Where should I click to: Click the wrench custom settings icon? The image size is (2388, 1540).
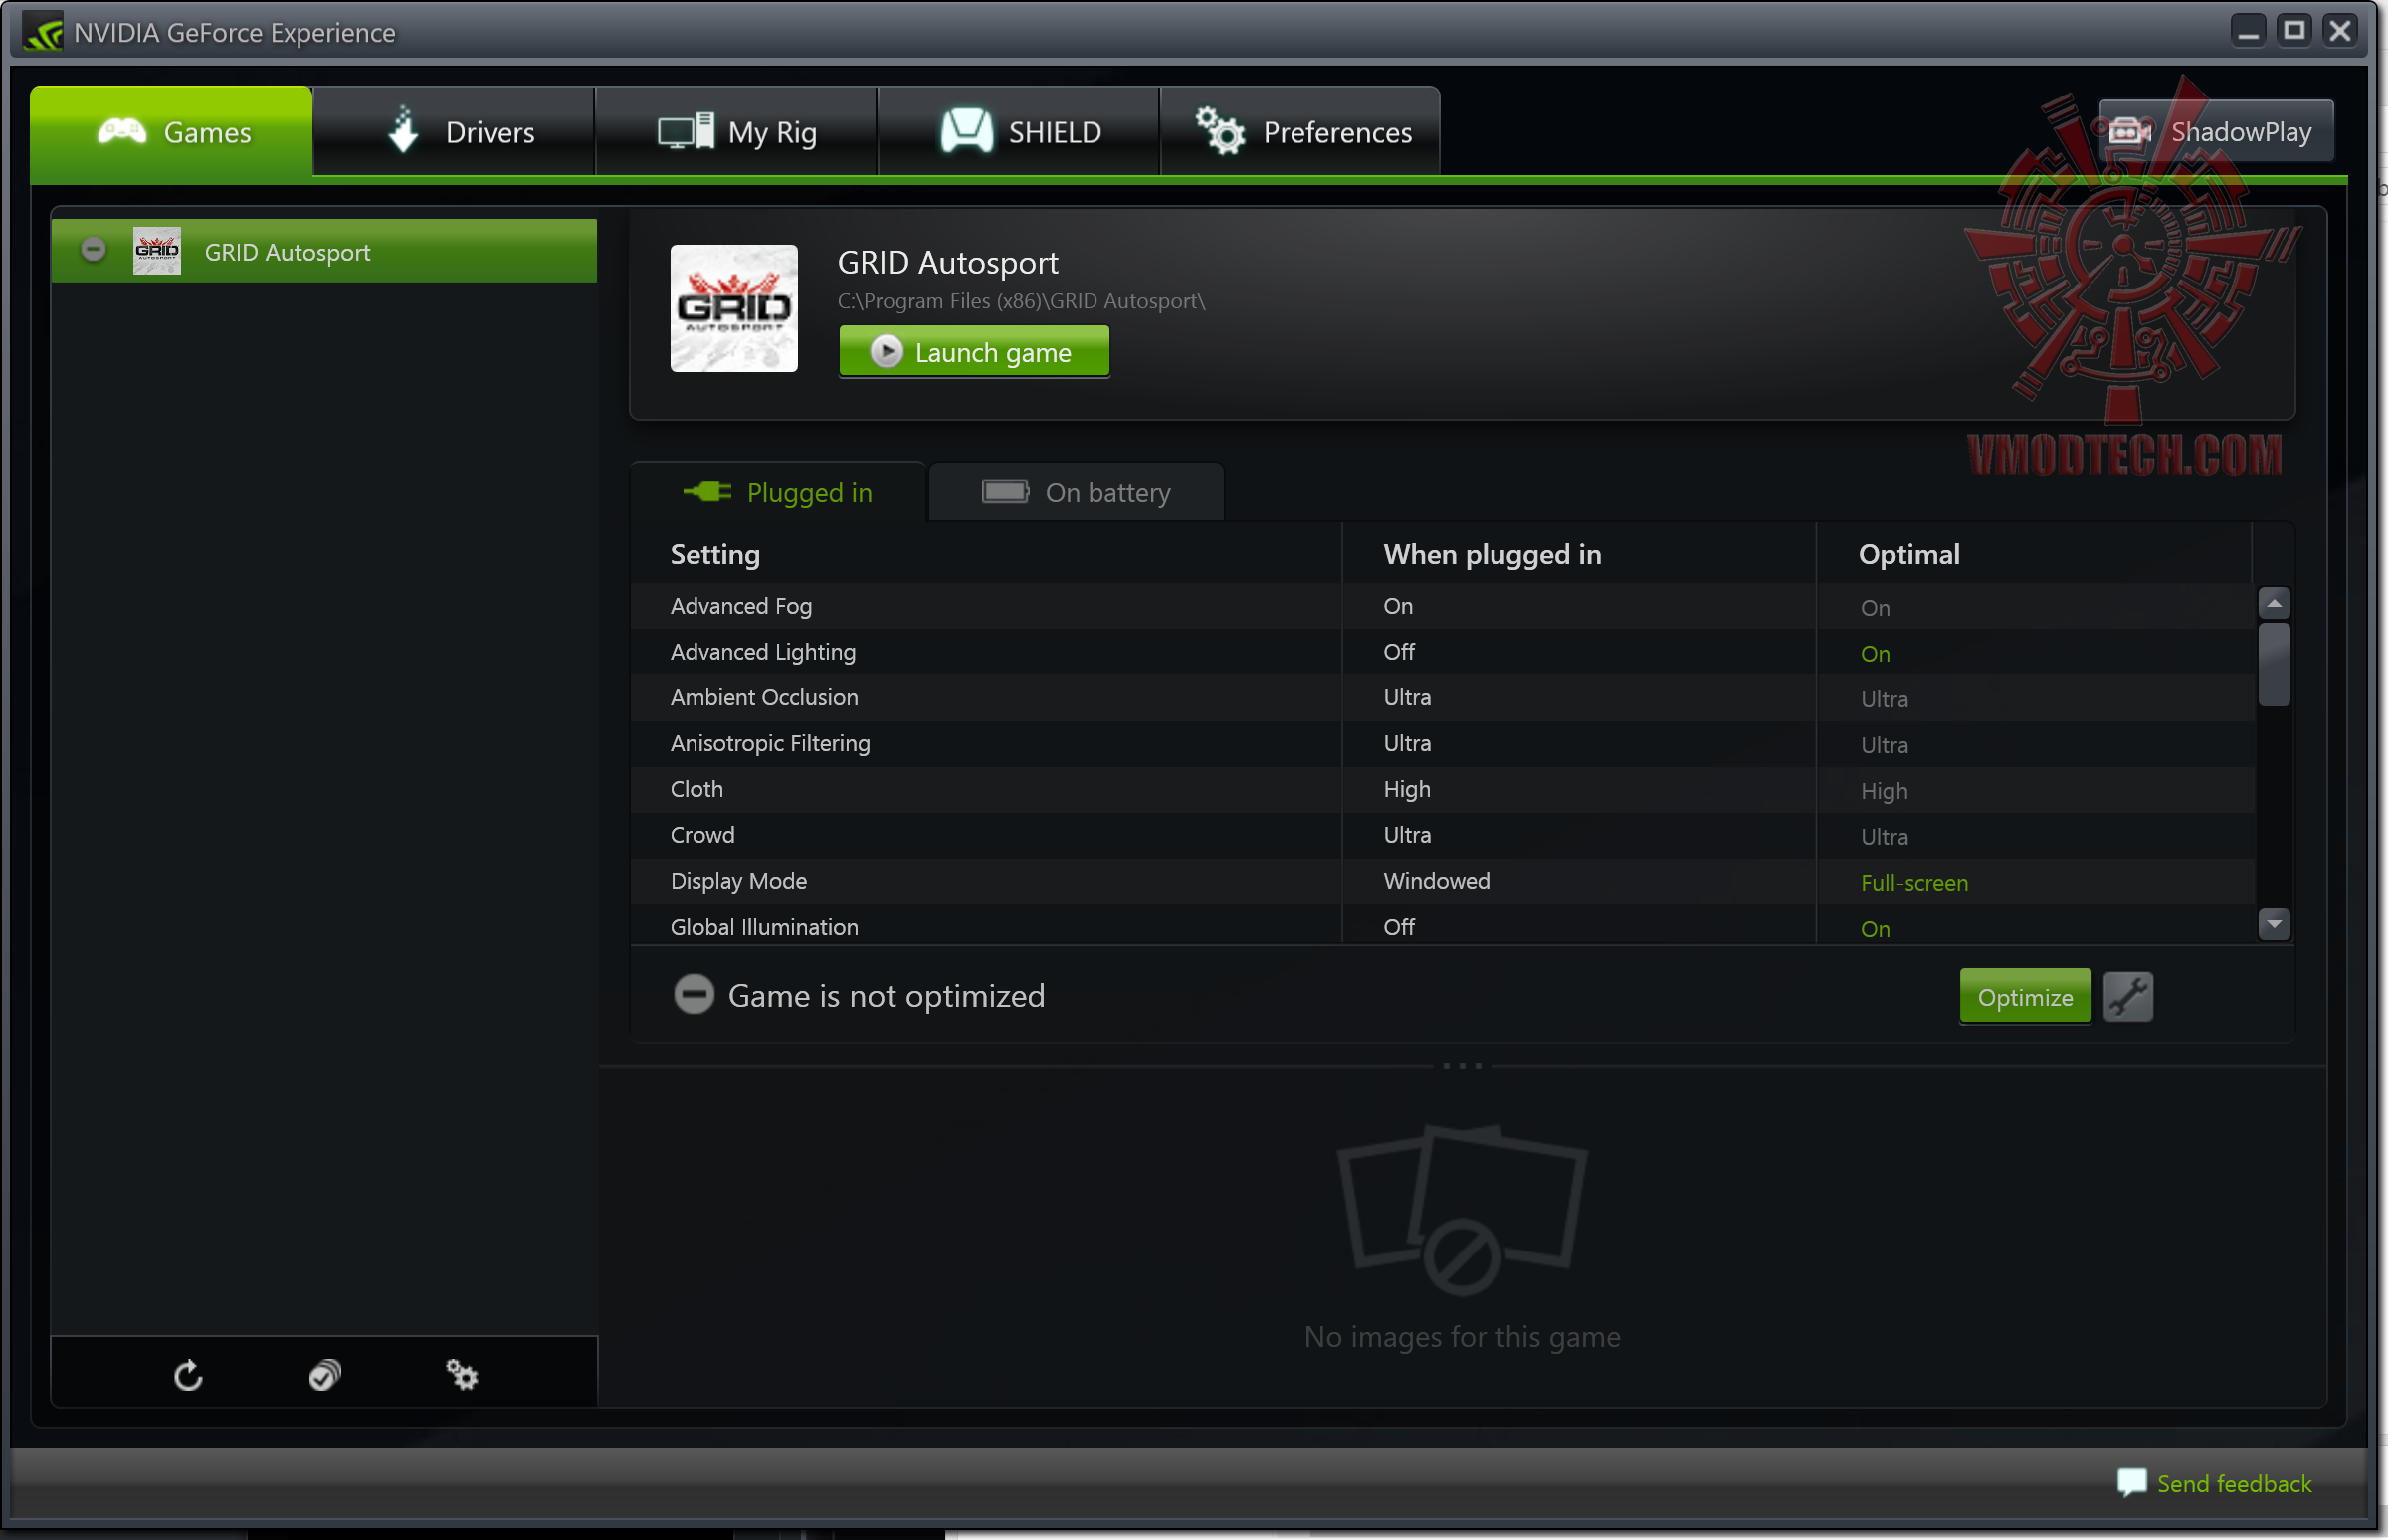(x=2127, y=997)
